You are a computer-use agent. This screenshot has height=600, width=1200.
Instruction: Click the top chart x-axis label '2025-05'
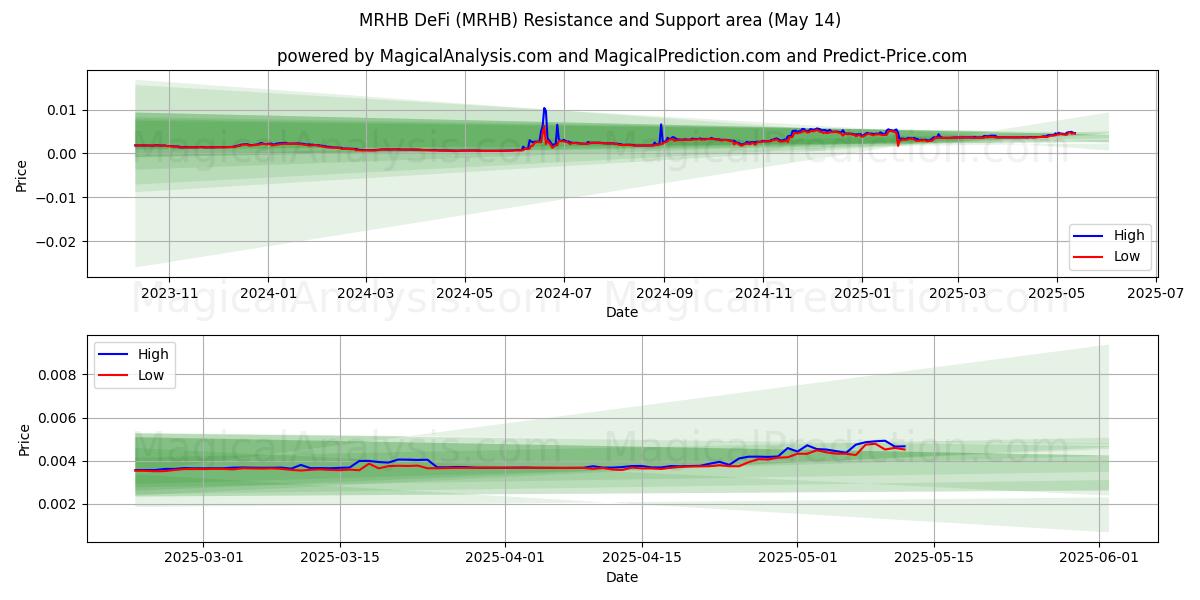coord(1058,294)
